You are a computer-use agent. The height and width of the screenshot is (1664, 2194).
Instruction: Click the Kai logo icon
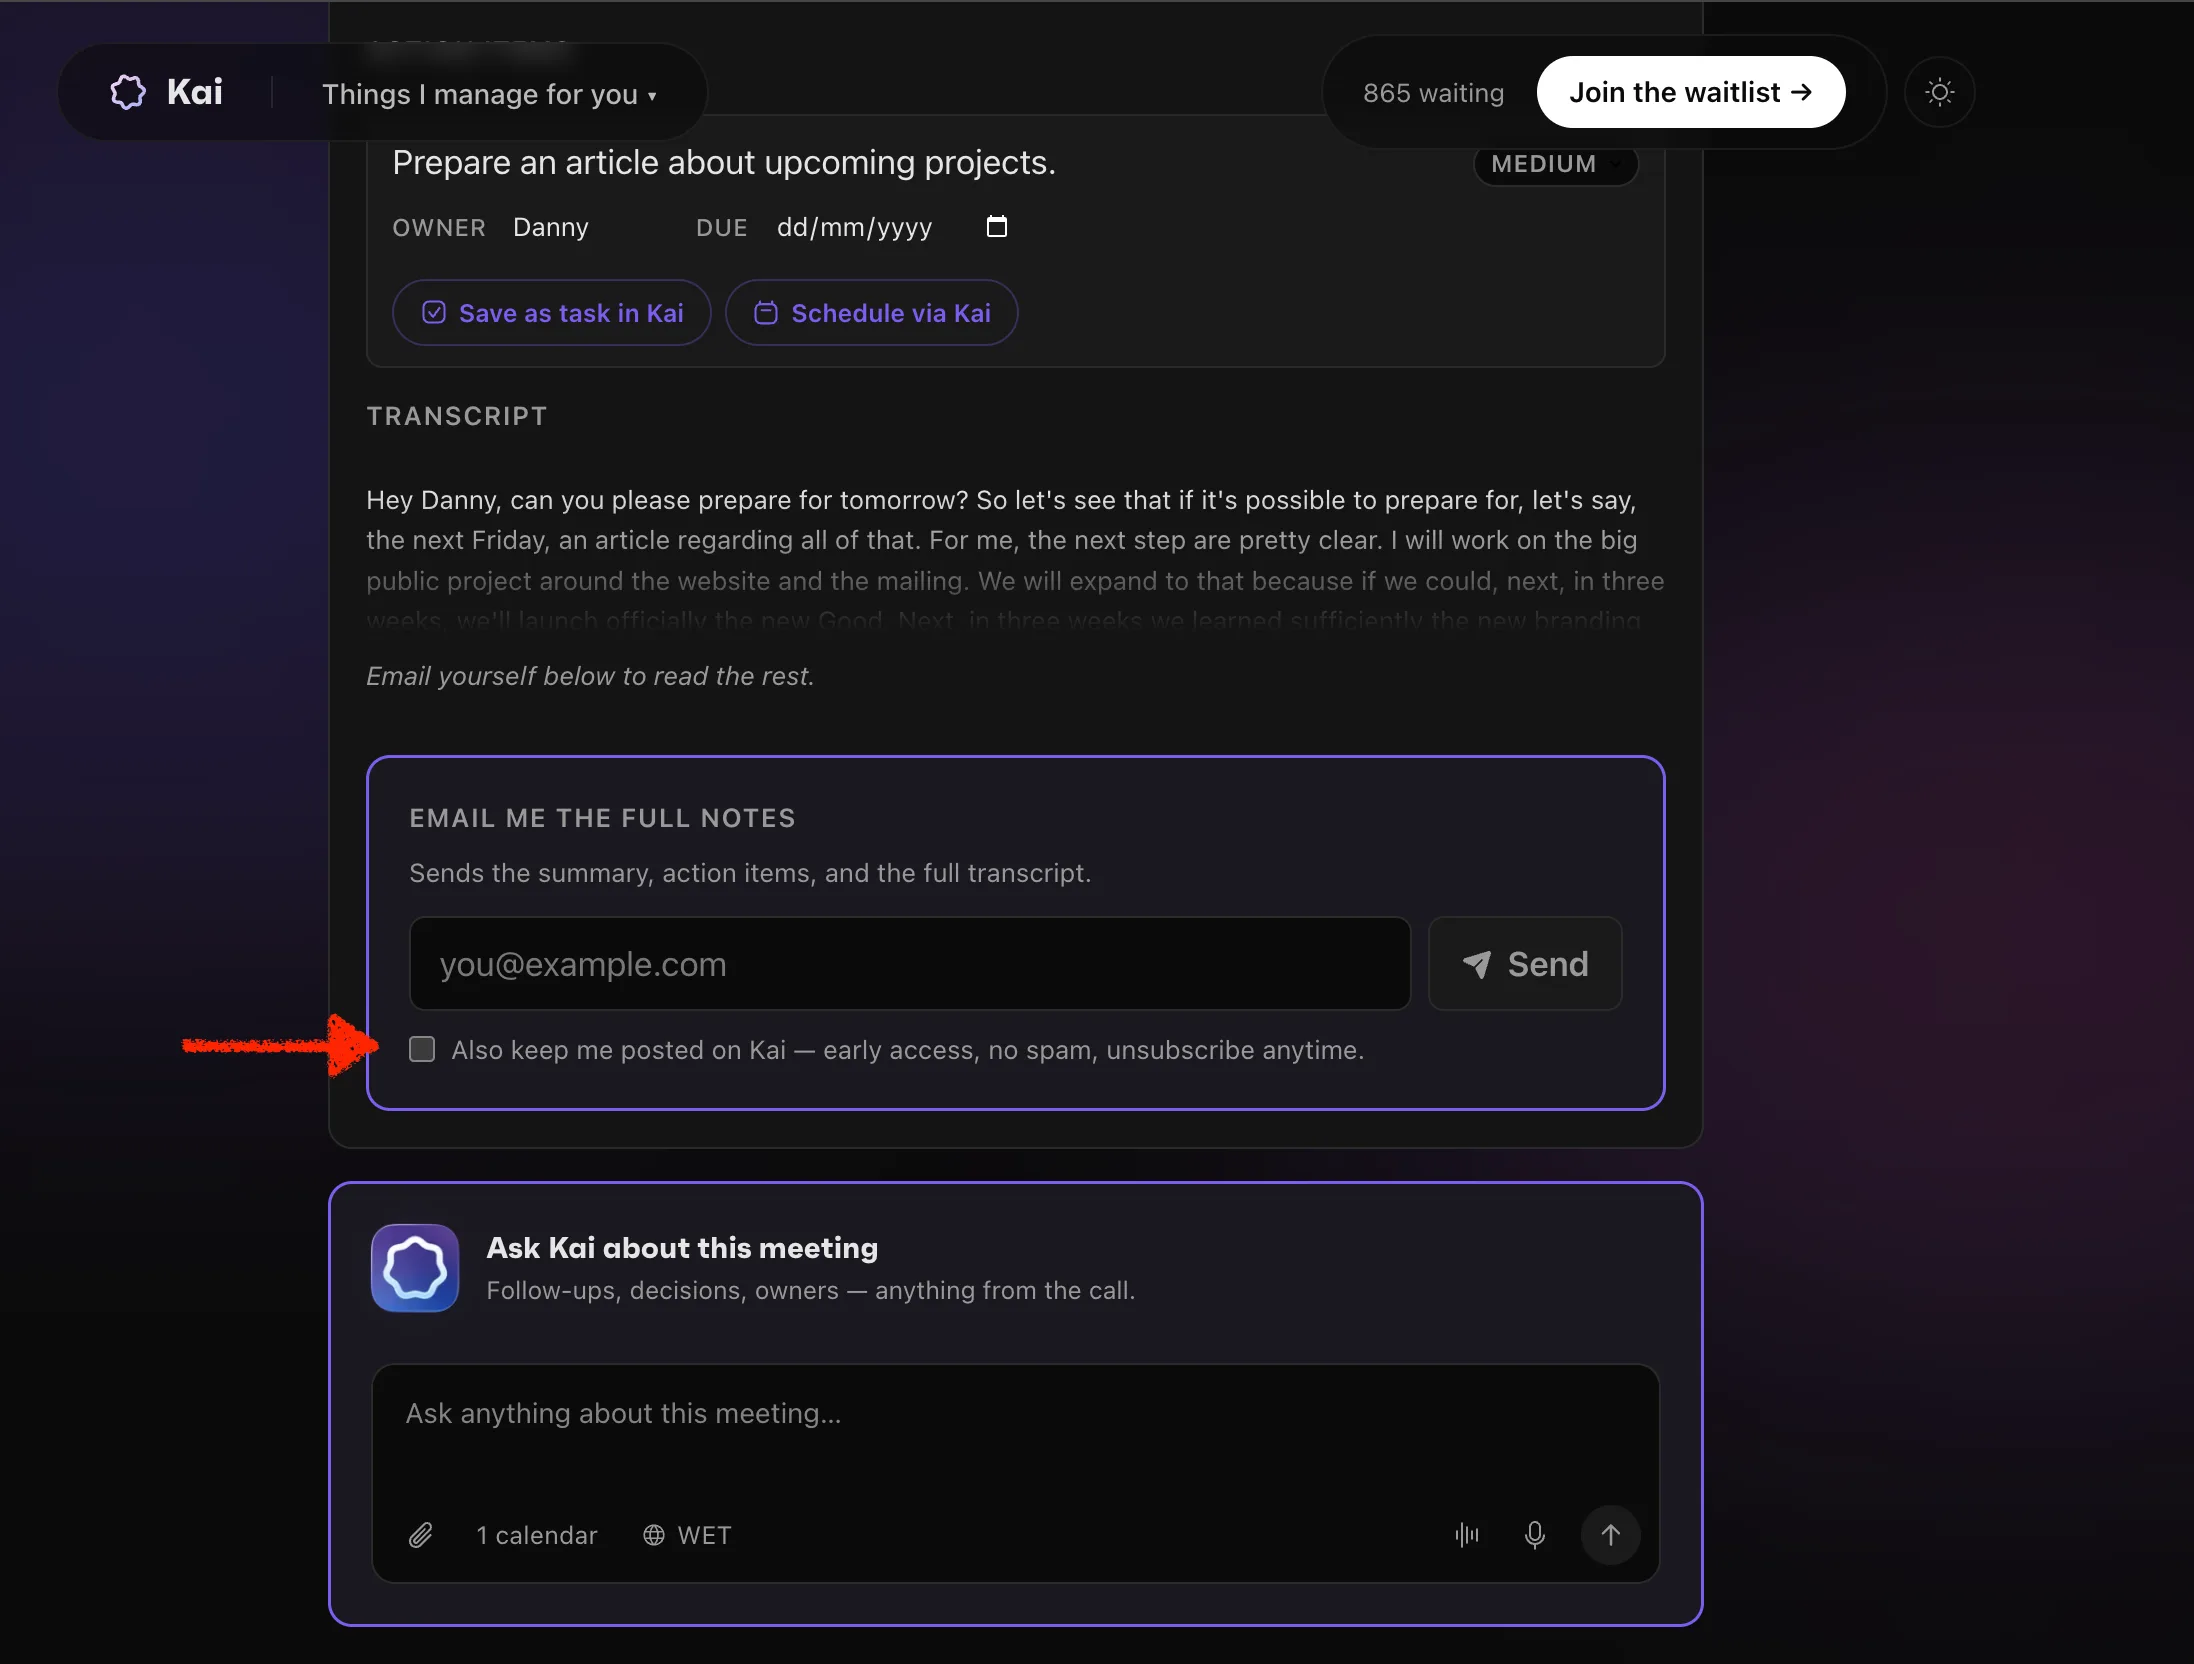128,92
